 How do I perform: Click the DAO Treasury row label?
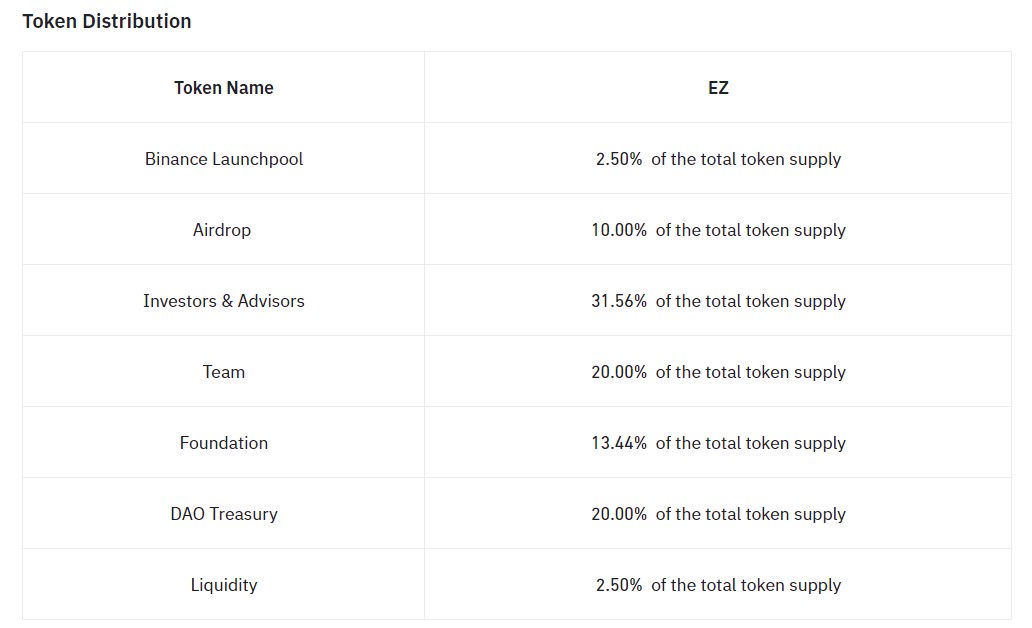(x=223, y=514)
